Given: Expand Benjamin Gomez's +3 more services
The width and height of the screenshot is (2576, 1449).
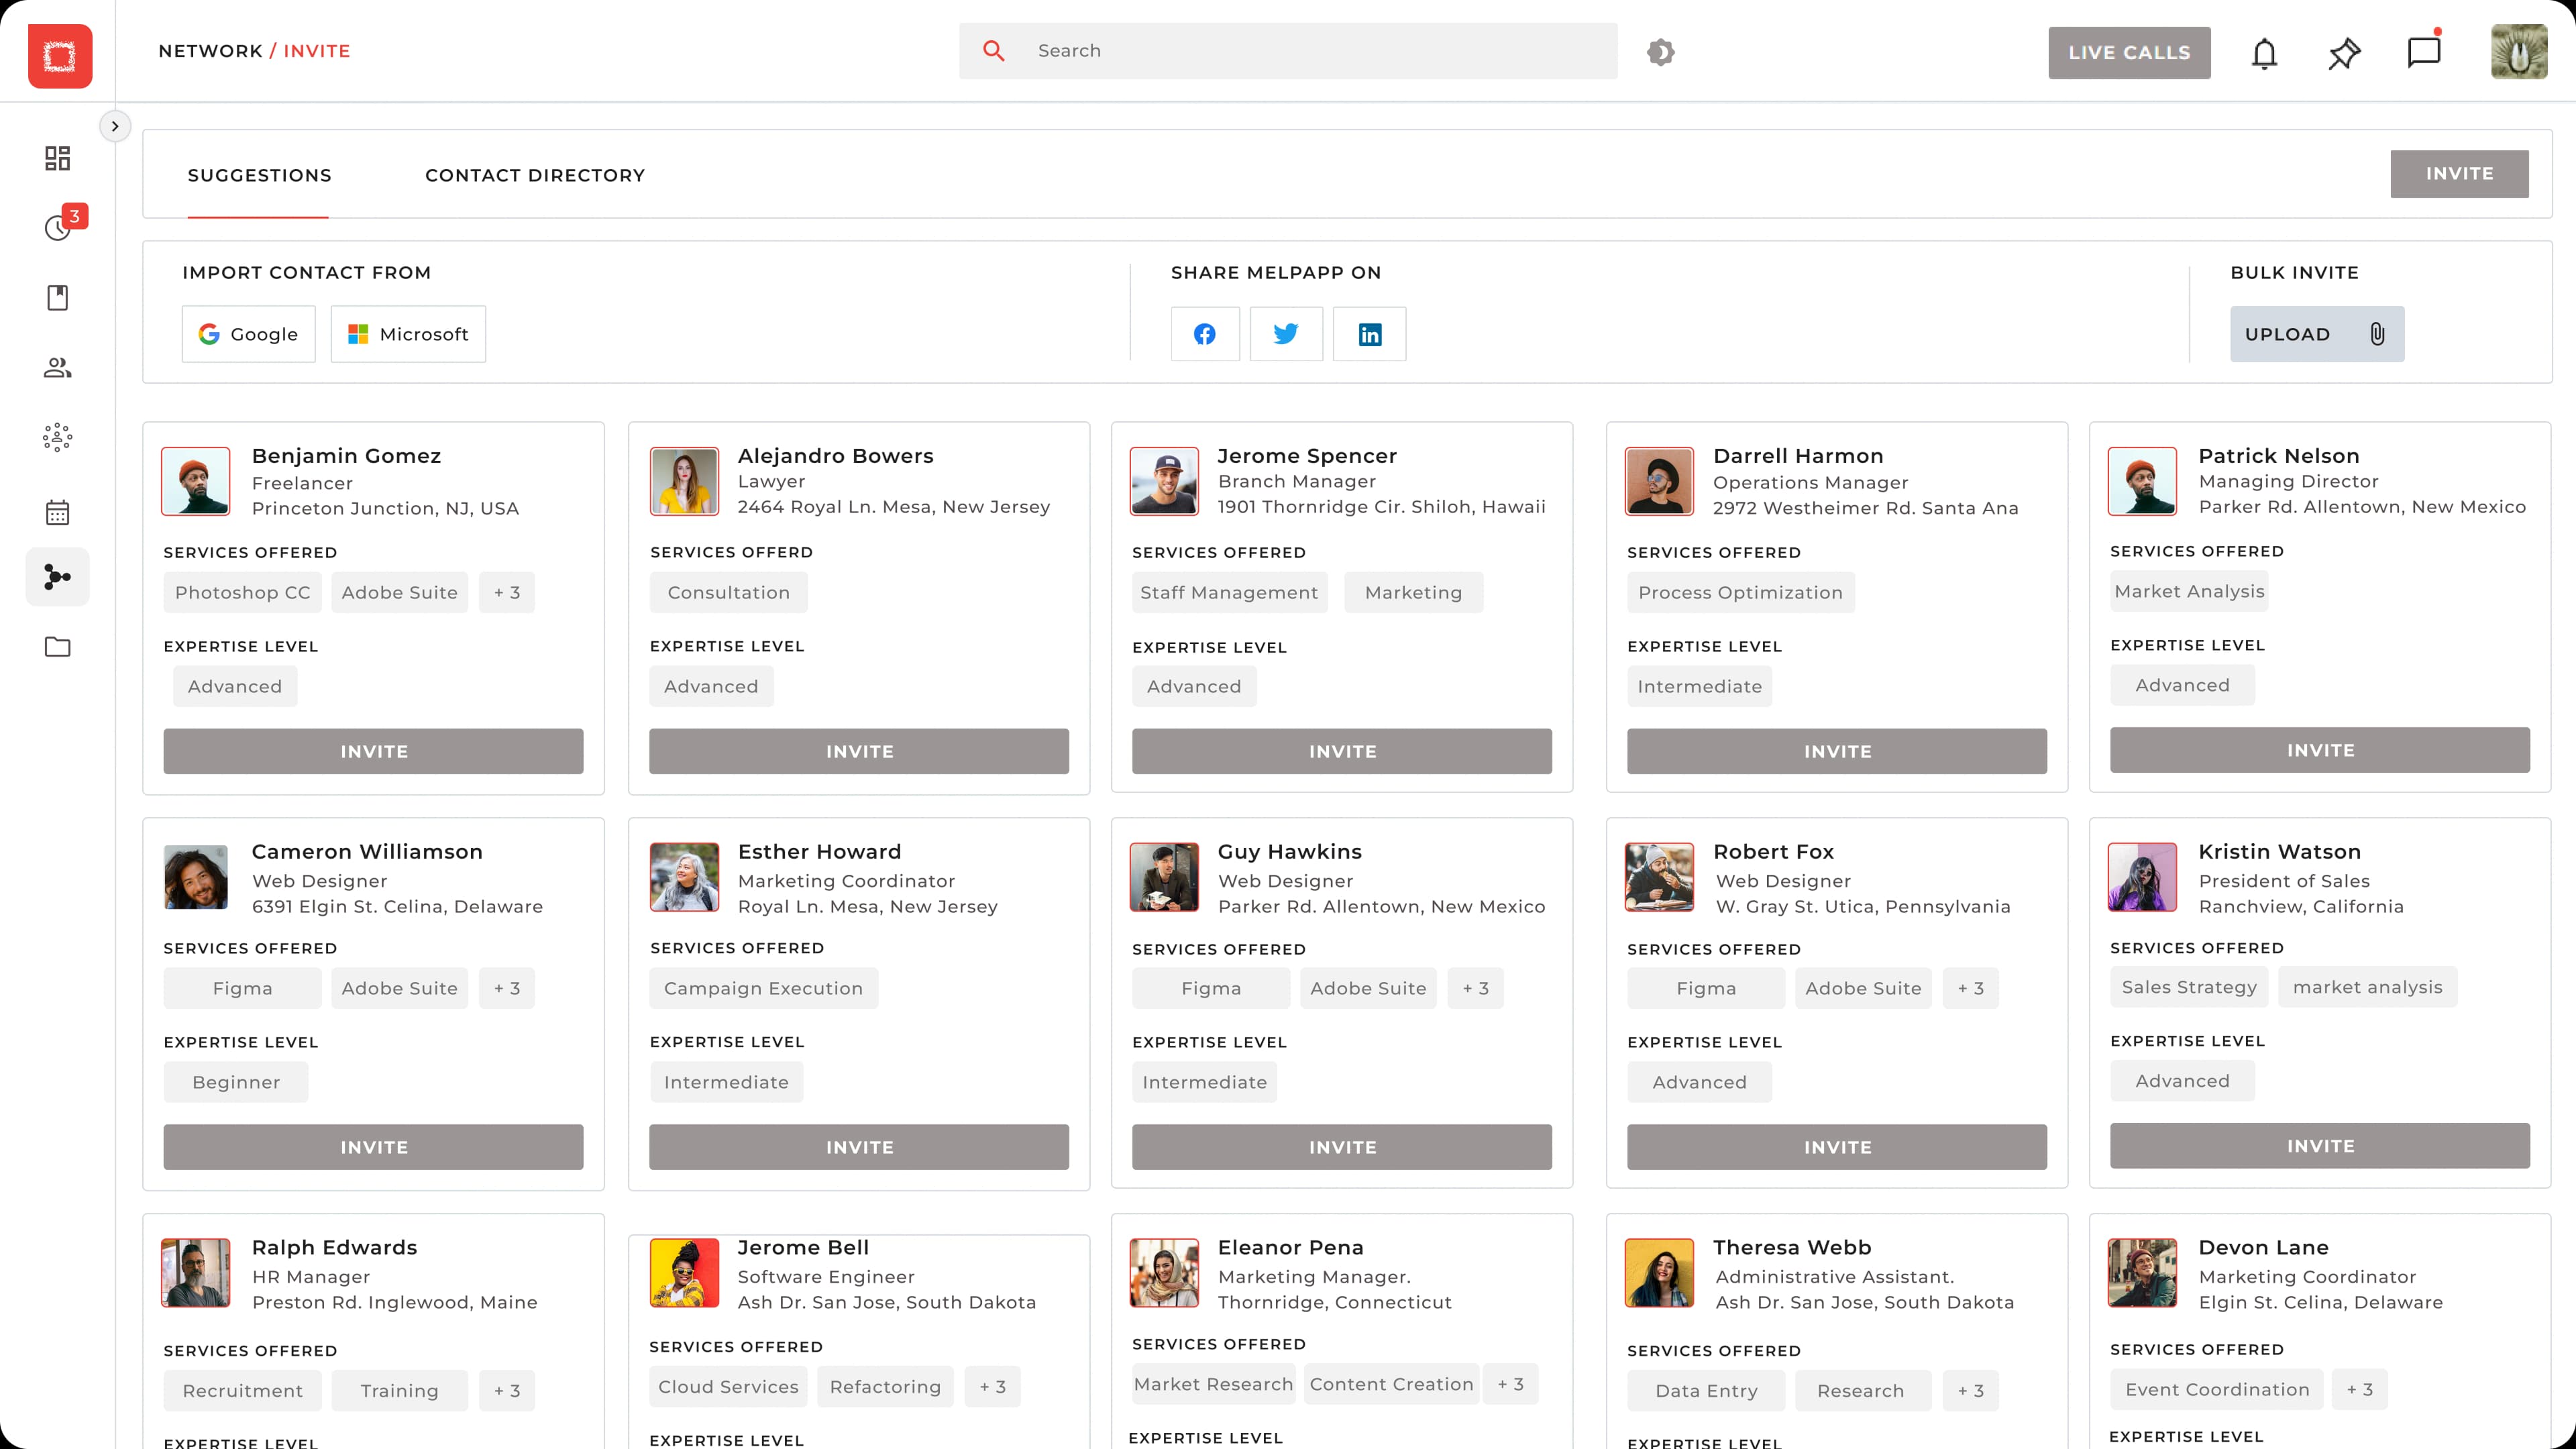Looking at the screenshot, I should (x=507, y=593).
